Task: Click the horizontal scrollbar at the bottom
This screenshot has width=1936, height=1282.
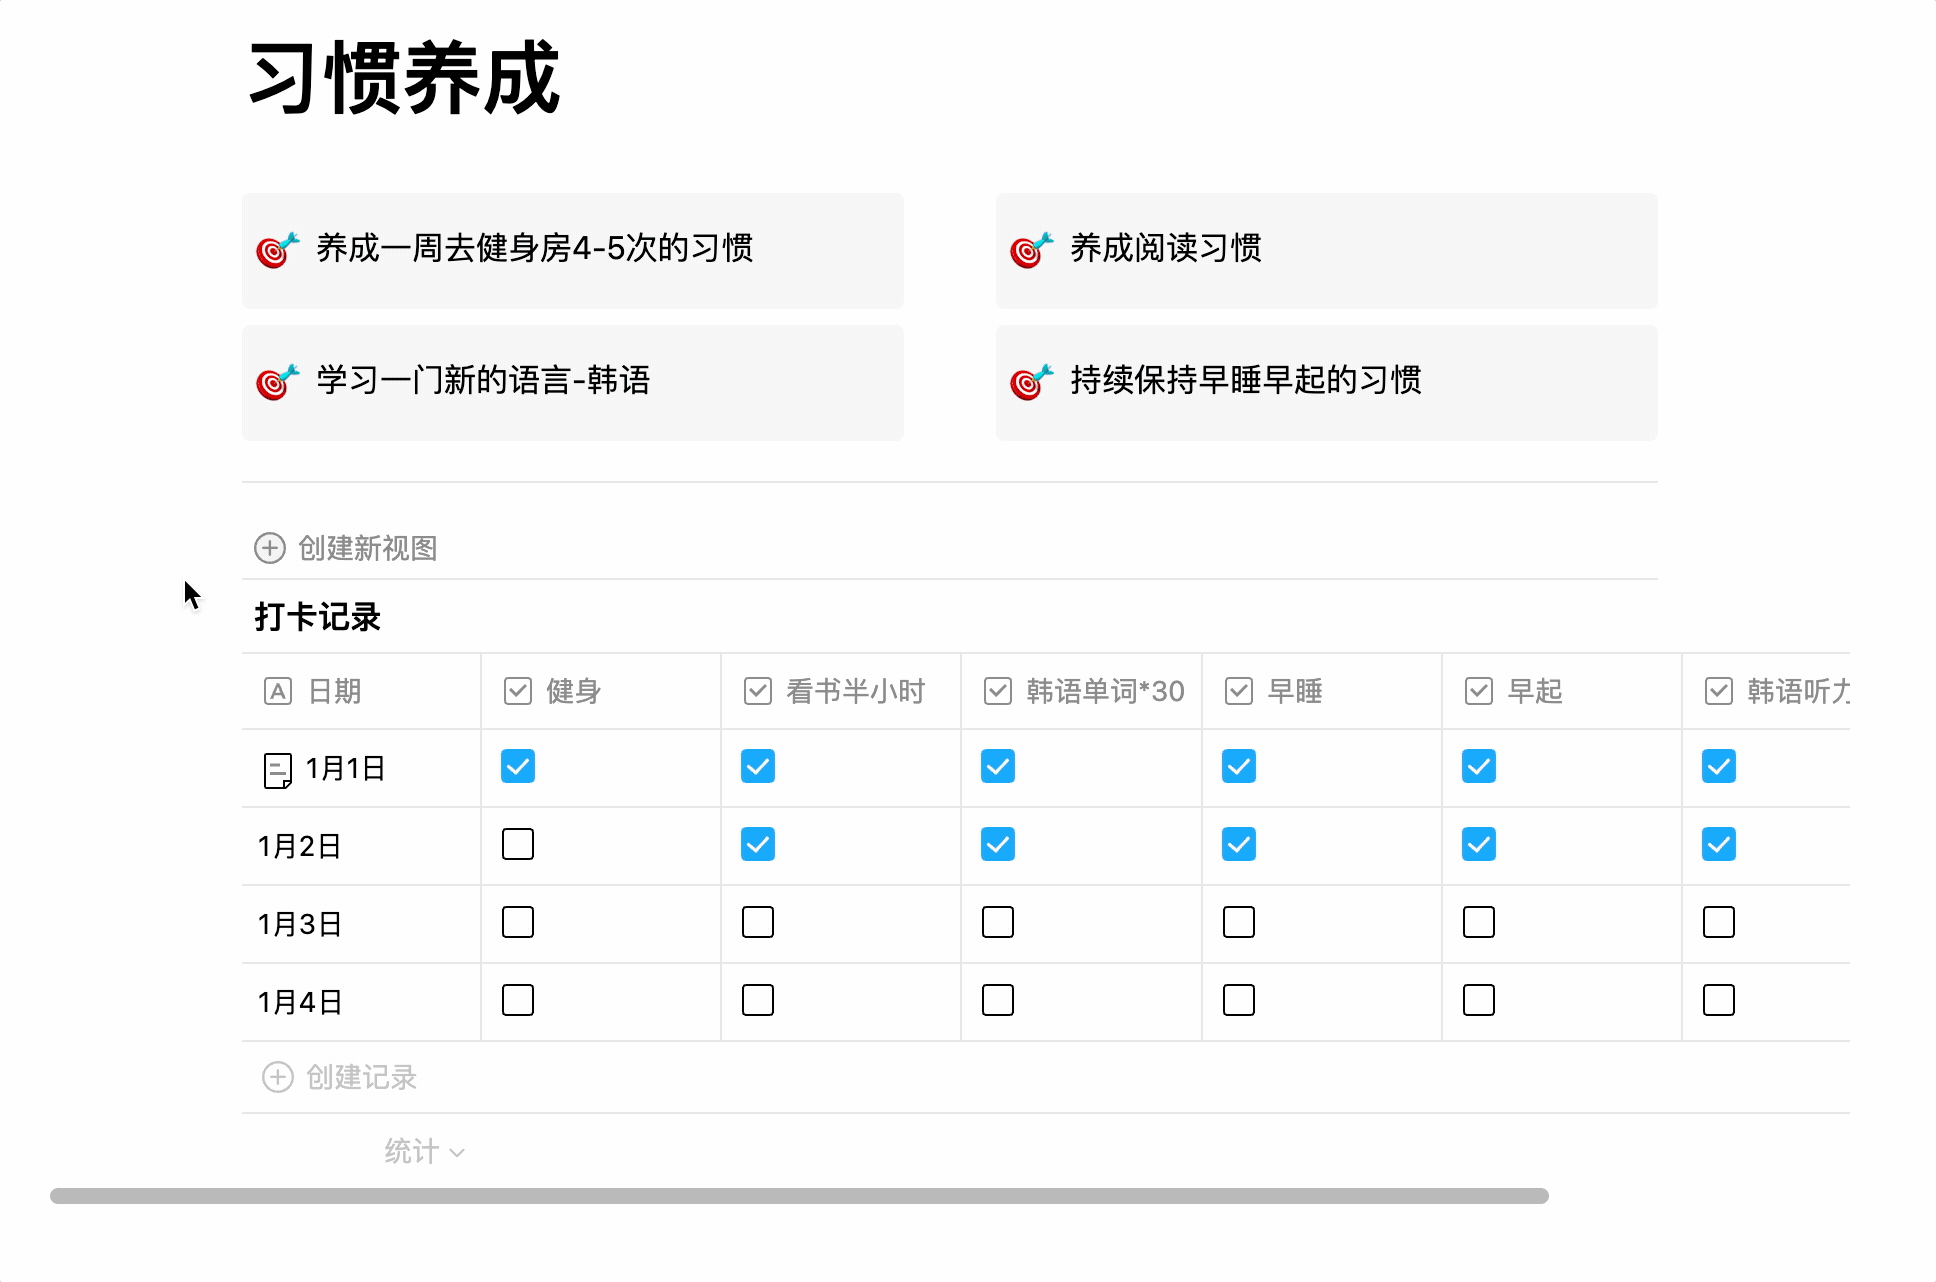Action: pyautogui.click(x=799, y=1196)
